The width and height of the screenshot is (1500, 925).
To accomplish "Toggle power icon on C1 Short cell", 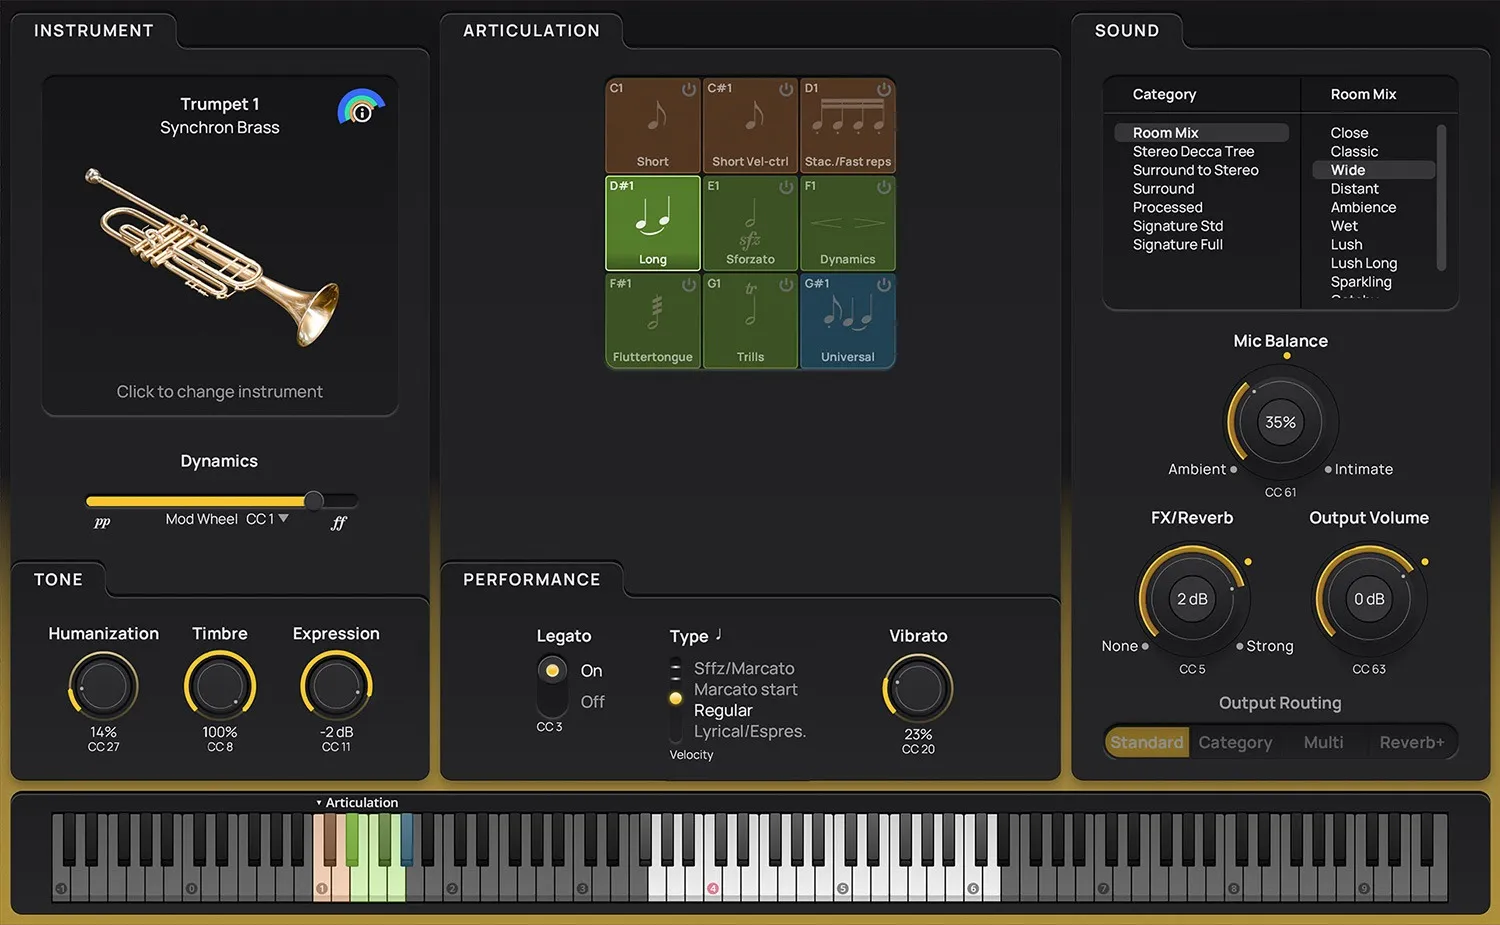I will coord(689,89).
